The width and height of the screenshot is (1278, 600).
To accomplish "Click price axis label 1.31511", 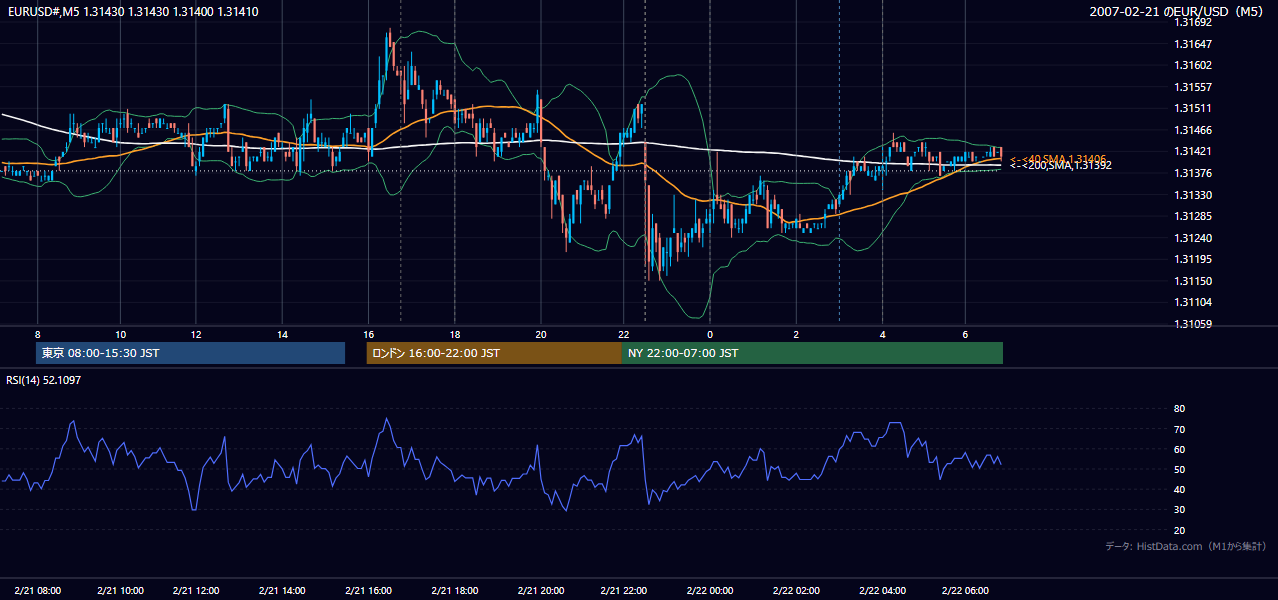I will point(1193,108).
